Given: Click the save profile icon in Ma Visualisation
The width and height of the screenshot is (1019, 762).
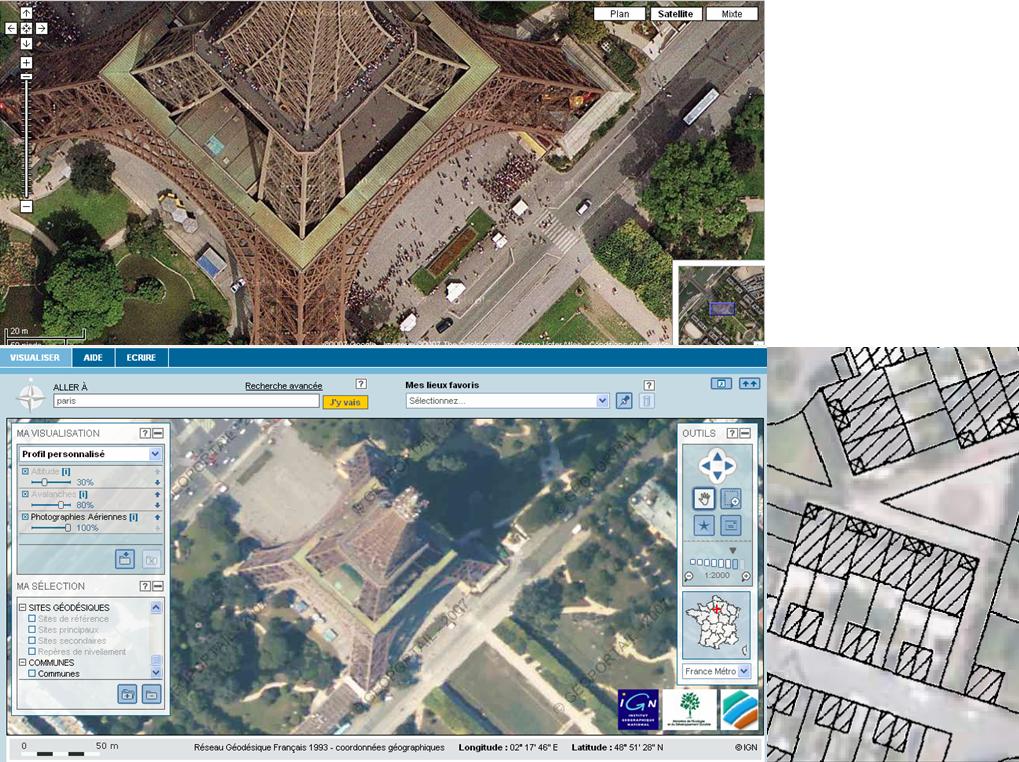Looking at the screenshot, I should coord(125,559).
